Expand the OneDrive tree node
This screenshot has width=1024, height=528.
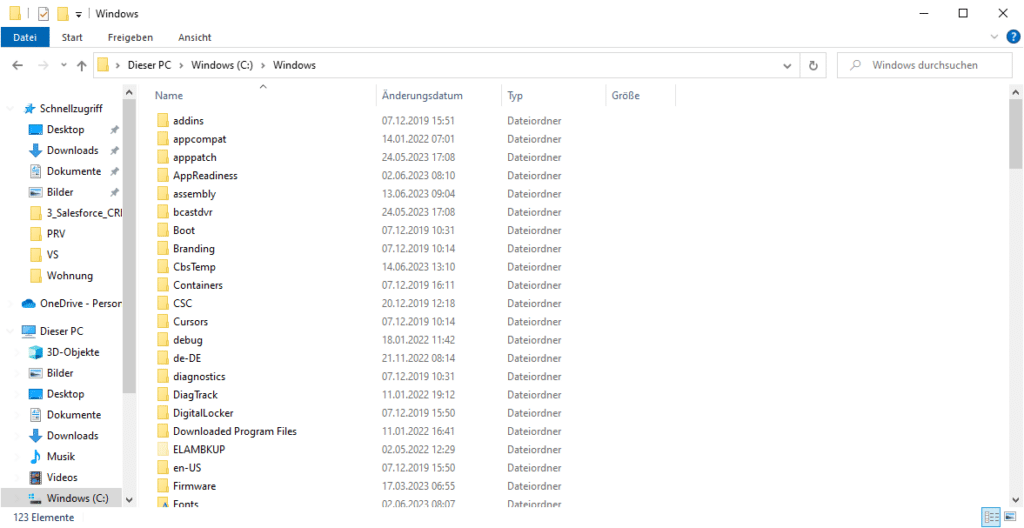pos(10,303)
